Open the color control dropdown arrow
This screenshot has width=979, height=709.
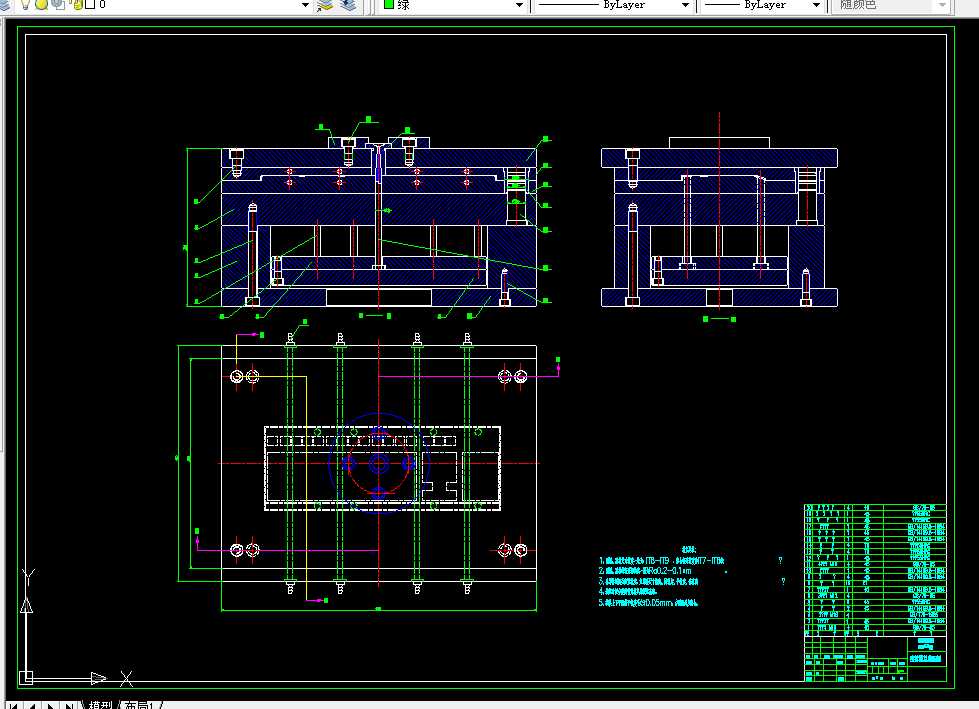(519, 5)
